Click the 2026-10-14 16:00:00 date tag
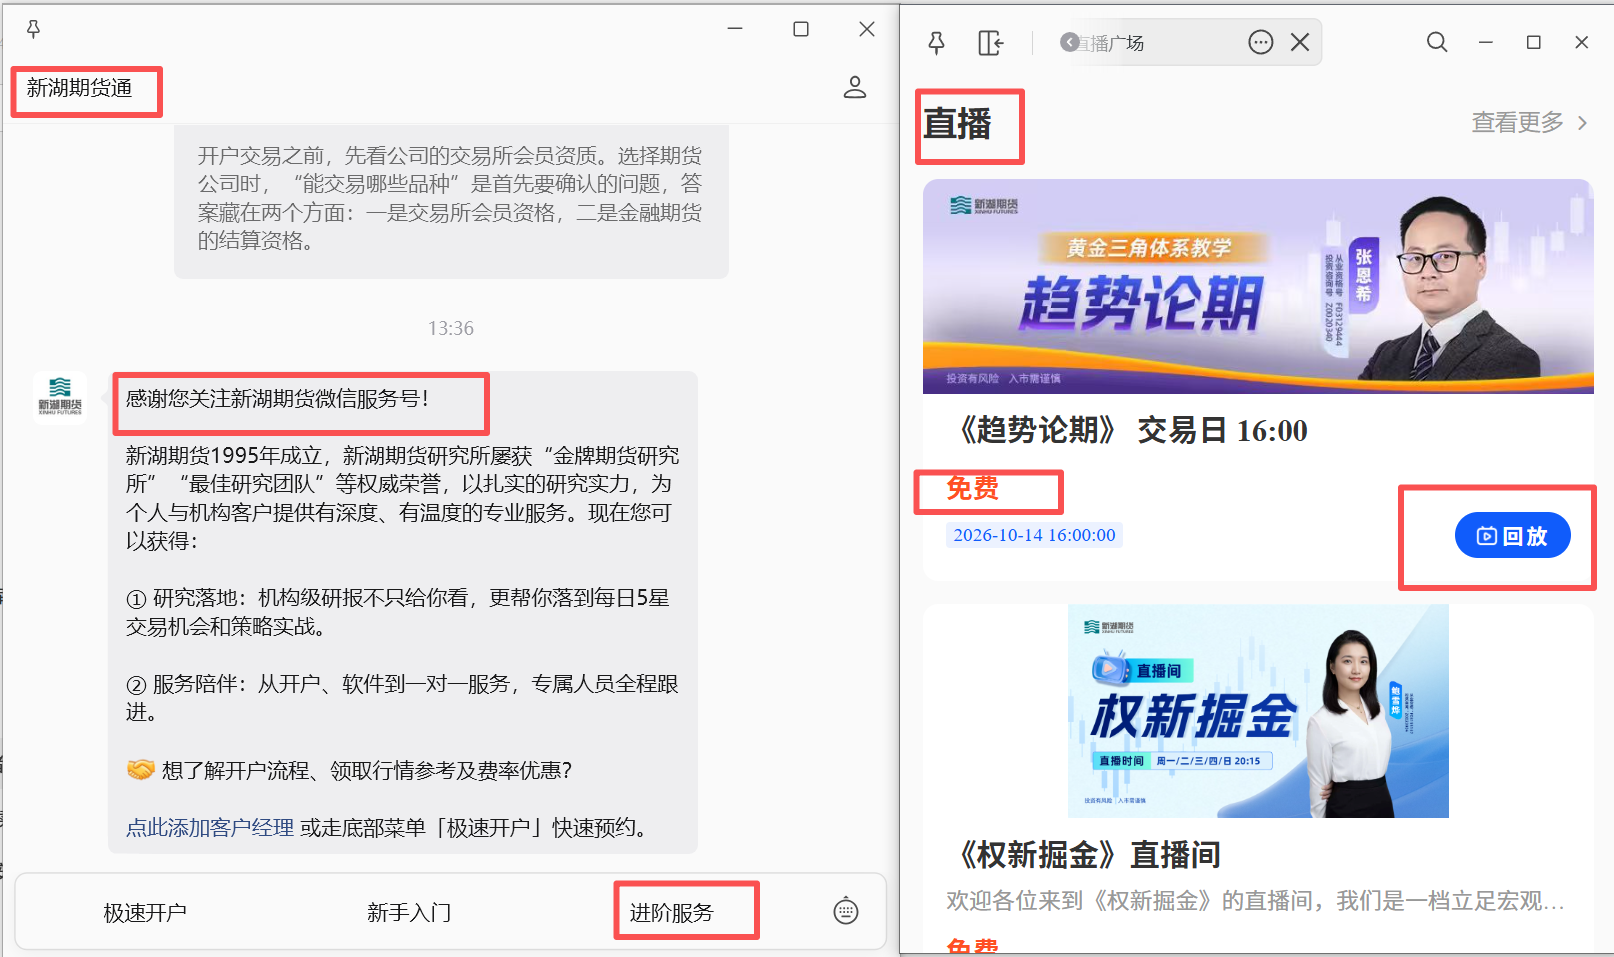Image resolution: width=1614 pixels, height=957 pixels. pyautogui.click(x=1034, y=535)
